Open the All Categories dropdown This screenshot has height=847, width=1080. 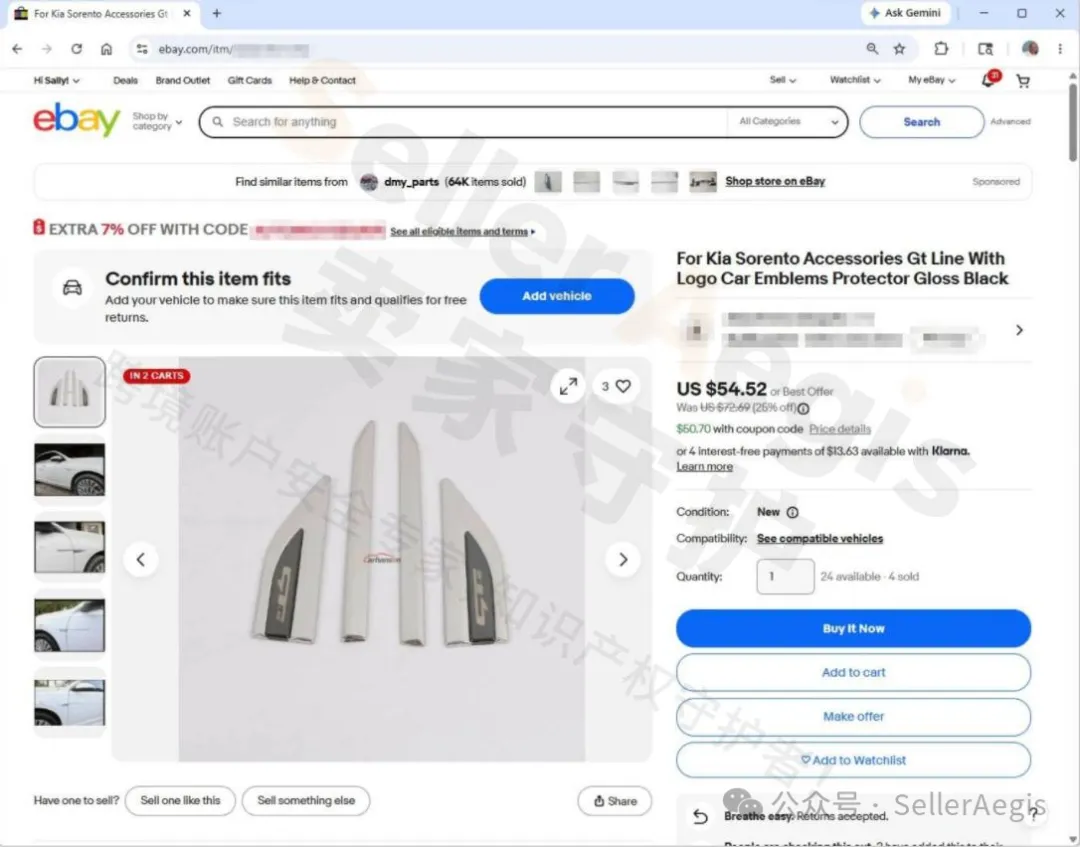pos(789,122)
